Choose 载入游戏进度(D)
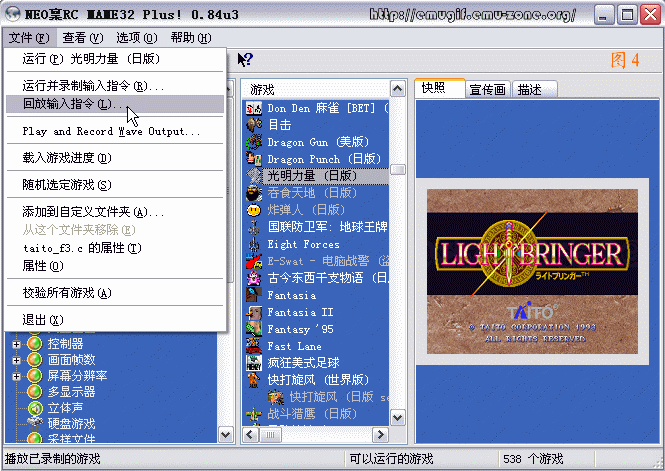 pos(115,158)
